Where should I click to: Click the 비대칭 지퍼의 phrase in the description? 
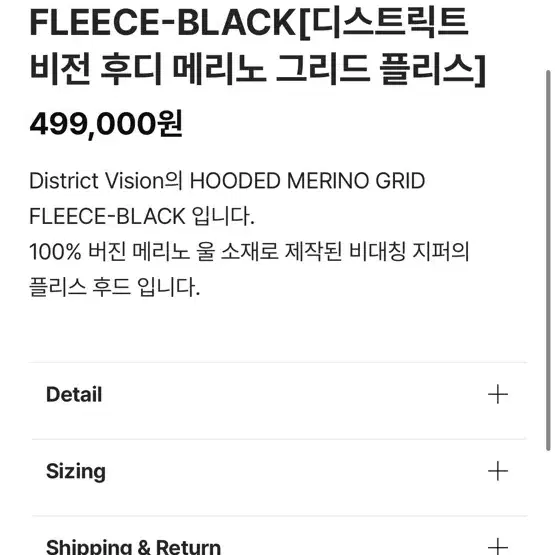(x=409, y=252)
